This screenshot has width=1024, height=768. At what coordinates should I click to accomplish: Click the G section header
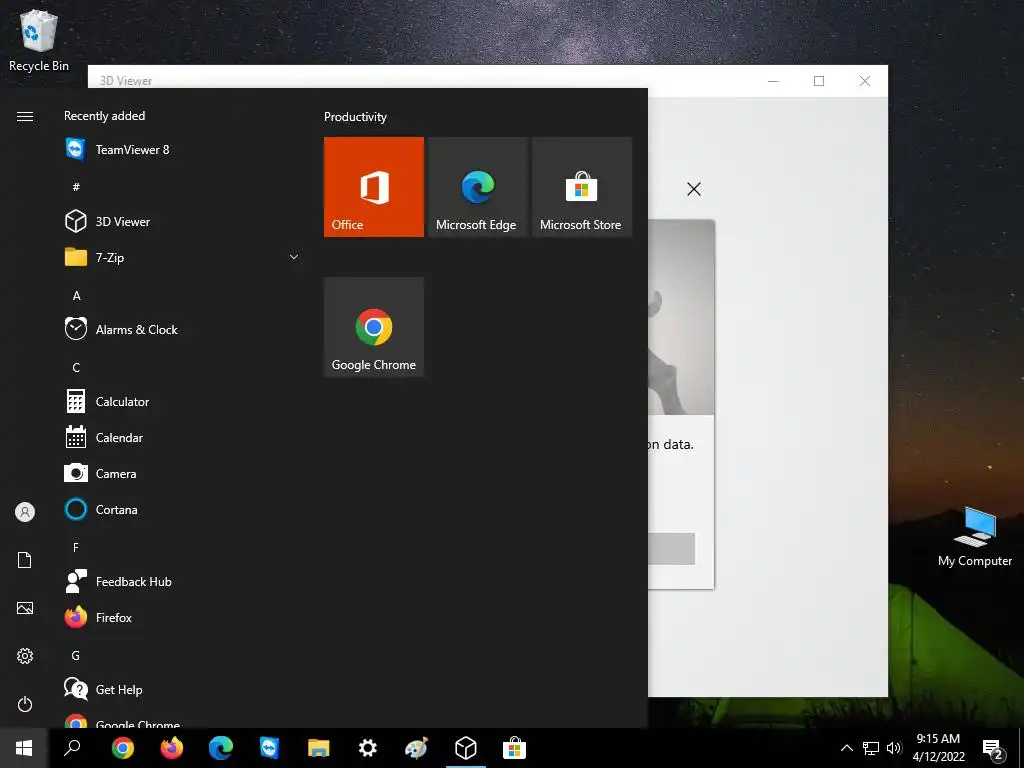pos(76,656)
